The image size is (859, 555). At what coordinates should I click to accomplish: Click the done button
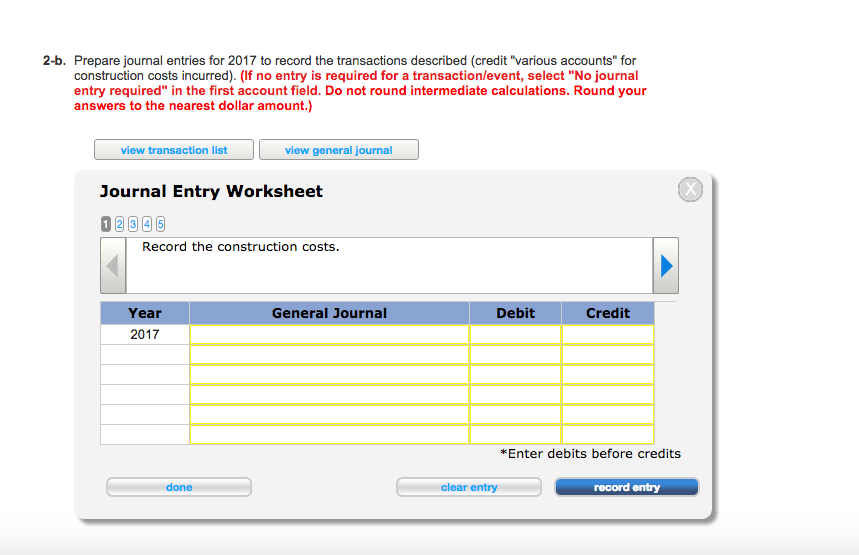[179, 487]
